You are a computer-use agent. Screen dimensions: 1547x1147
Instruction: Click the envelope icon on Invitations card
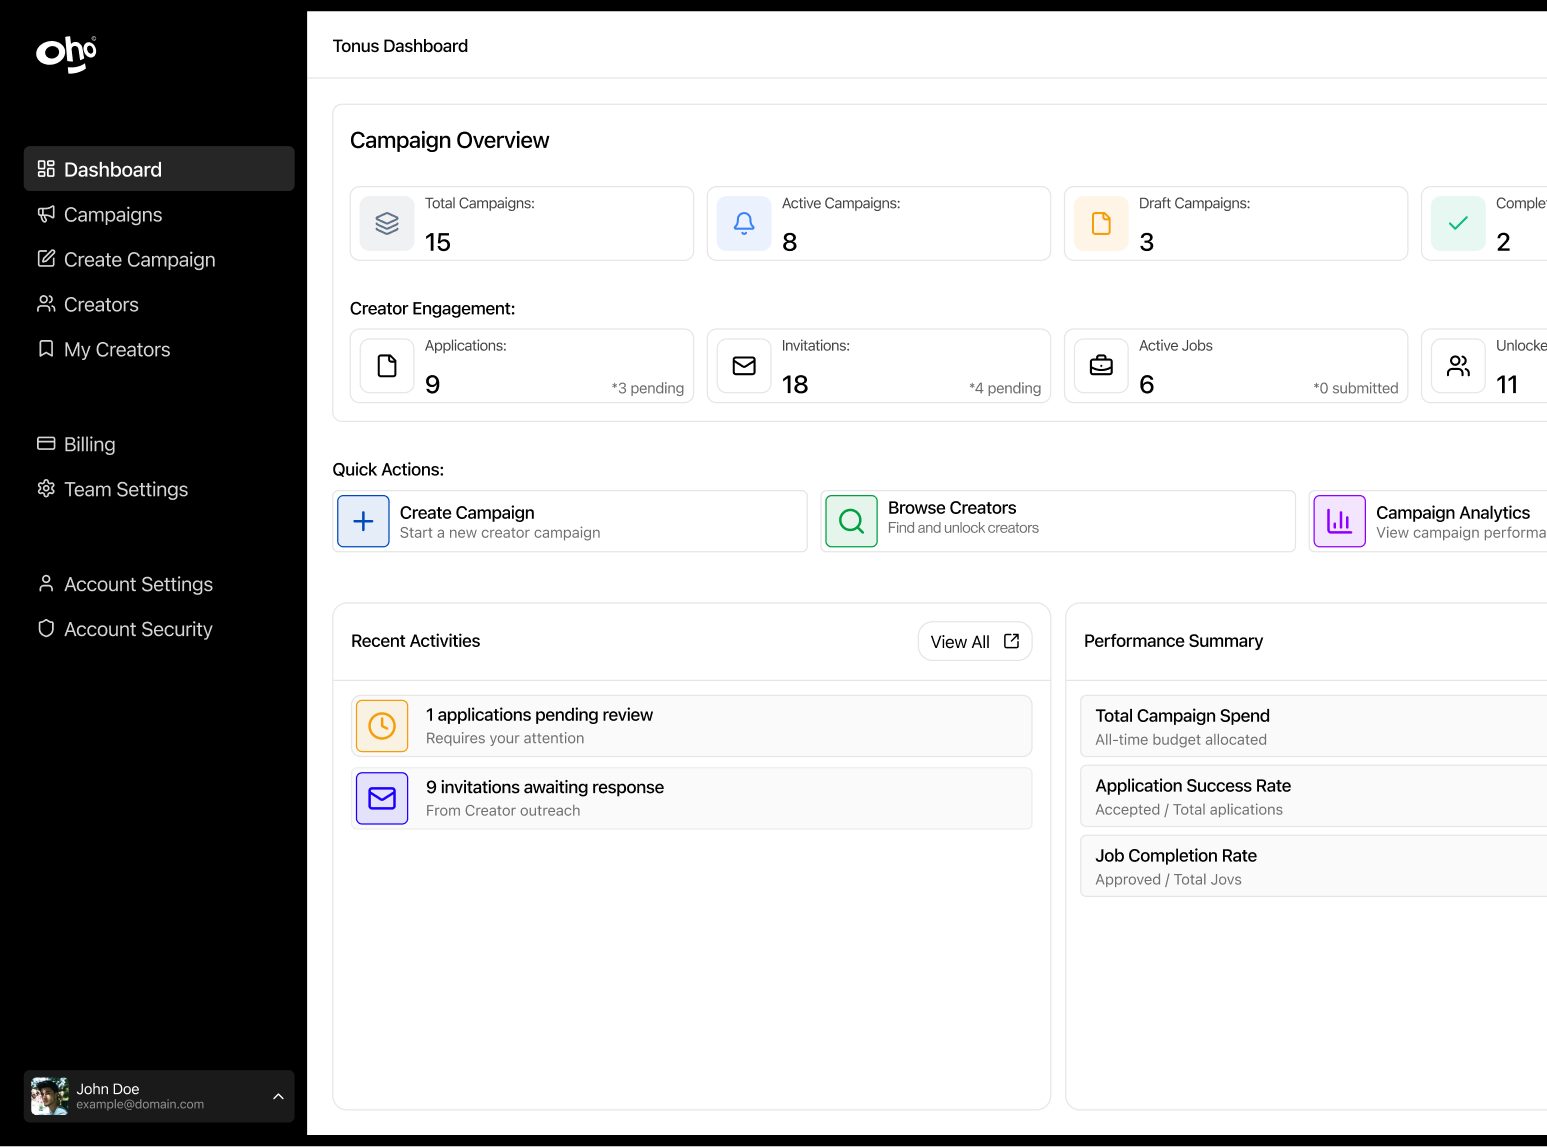click(x=744, y=366)
